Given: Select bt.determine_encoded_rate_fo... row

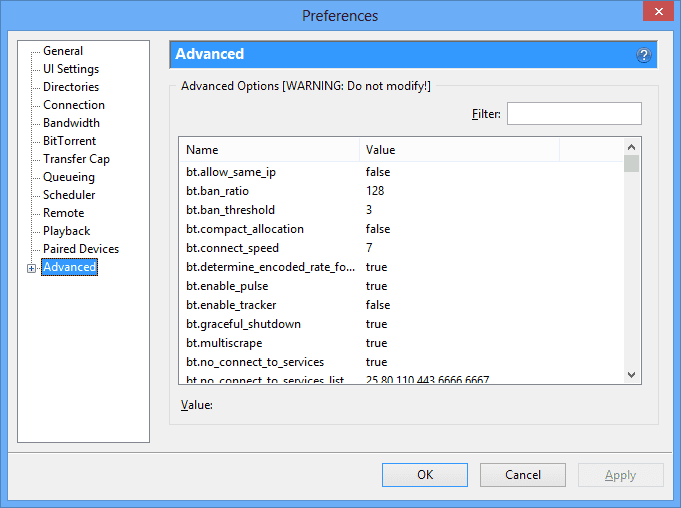Looking at the screenshot, I should (x=401, y=267).
